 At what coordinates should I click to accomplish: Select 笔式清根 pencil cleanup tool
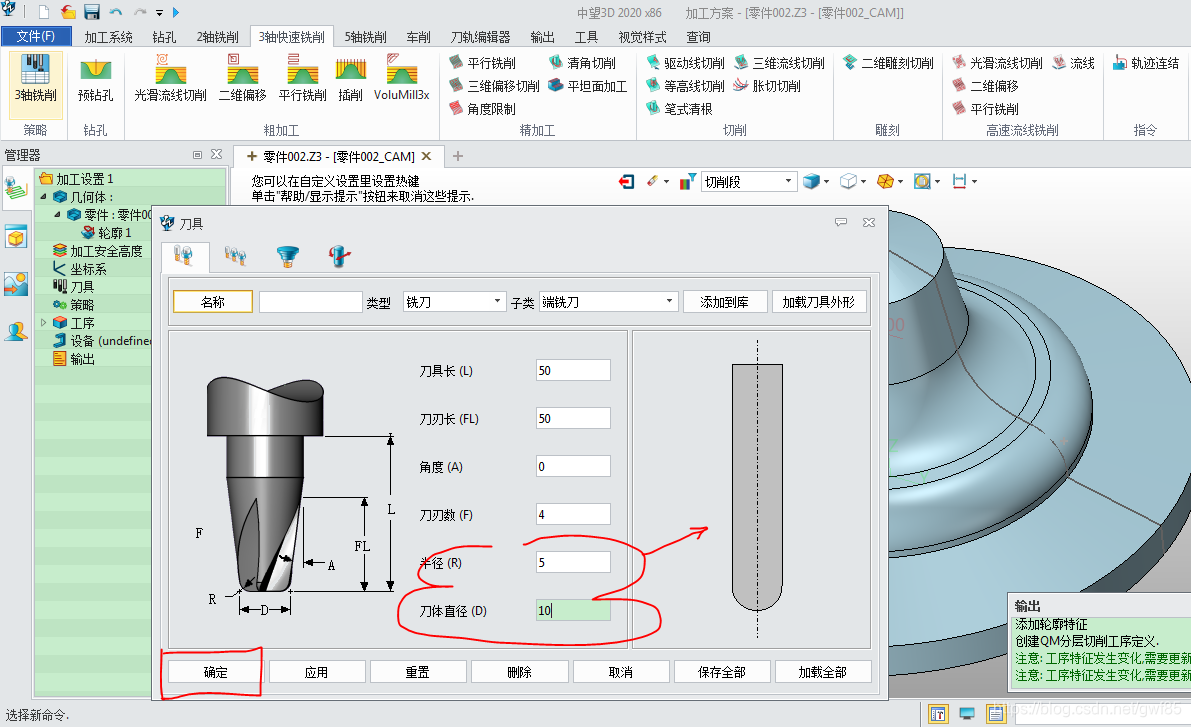[x=680, y=109]
